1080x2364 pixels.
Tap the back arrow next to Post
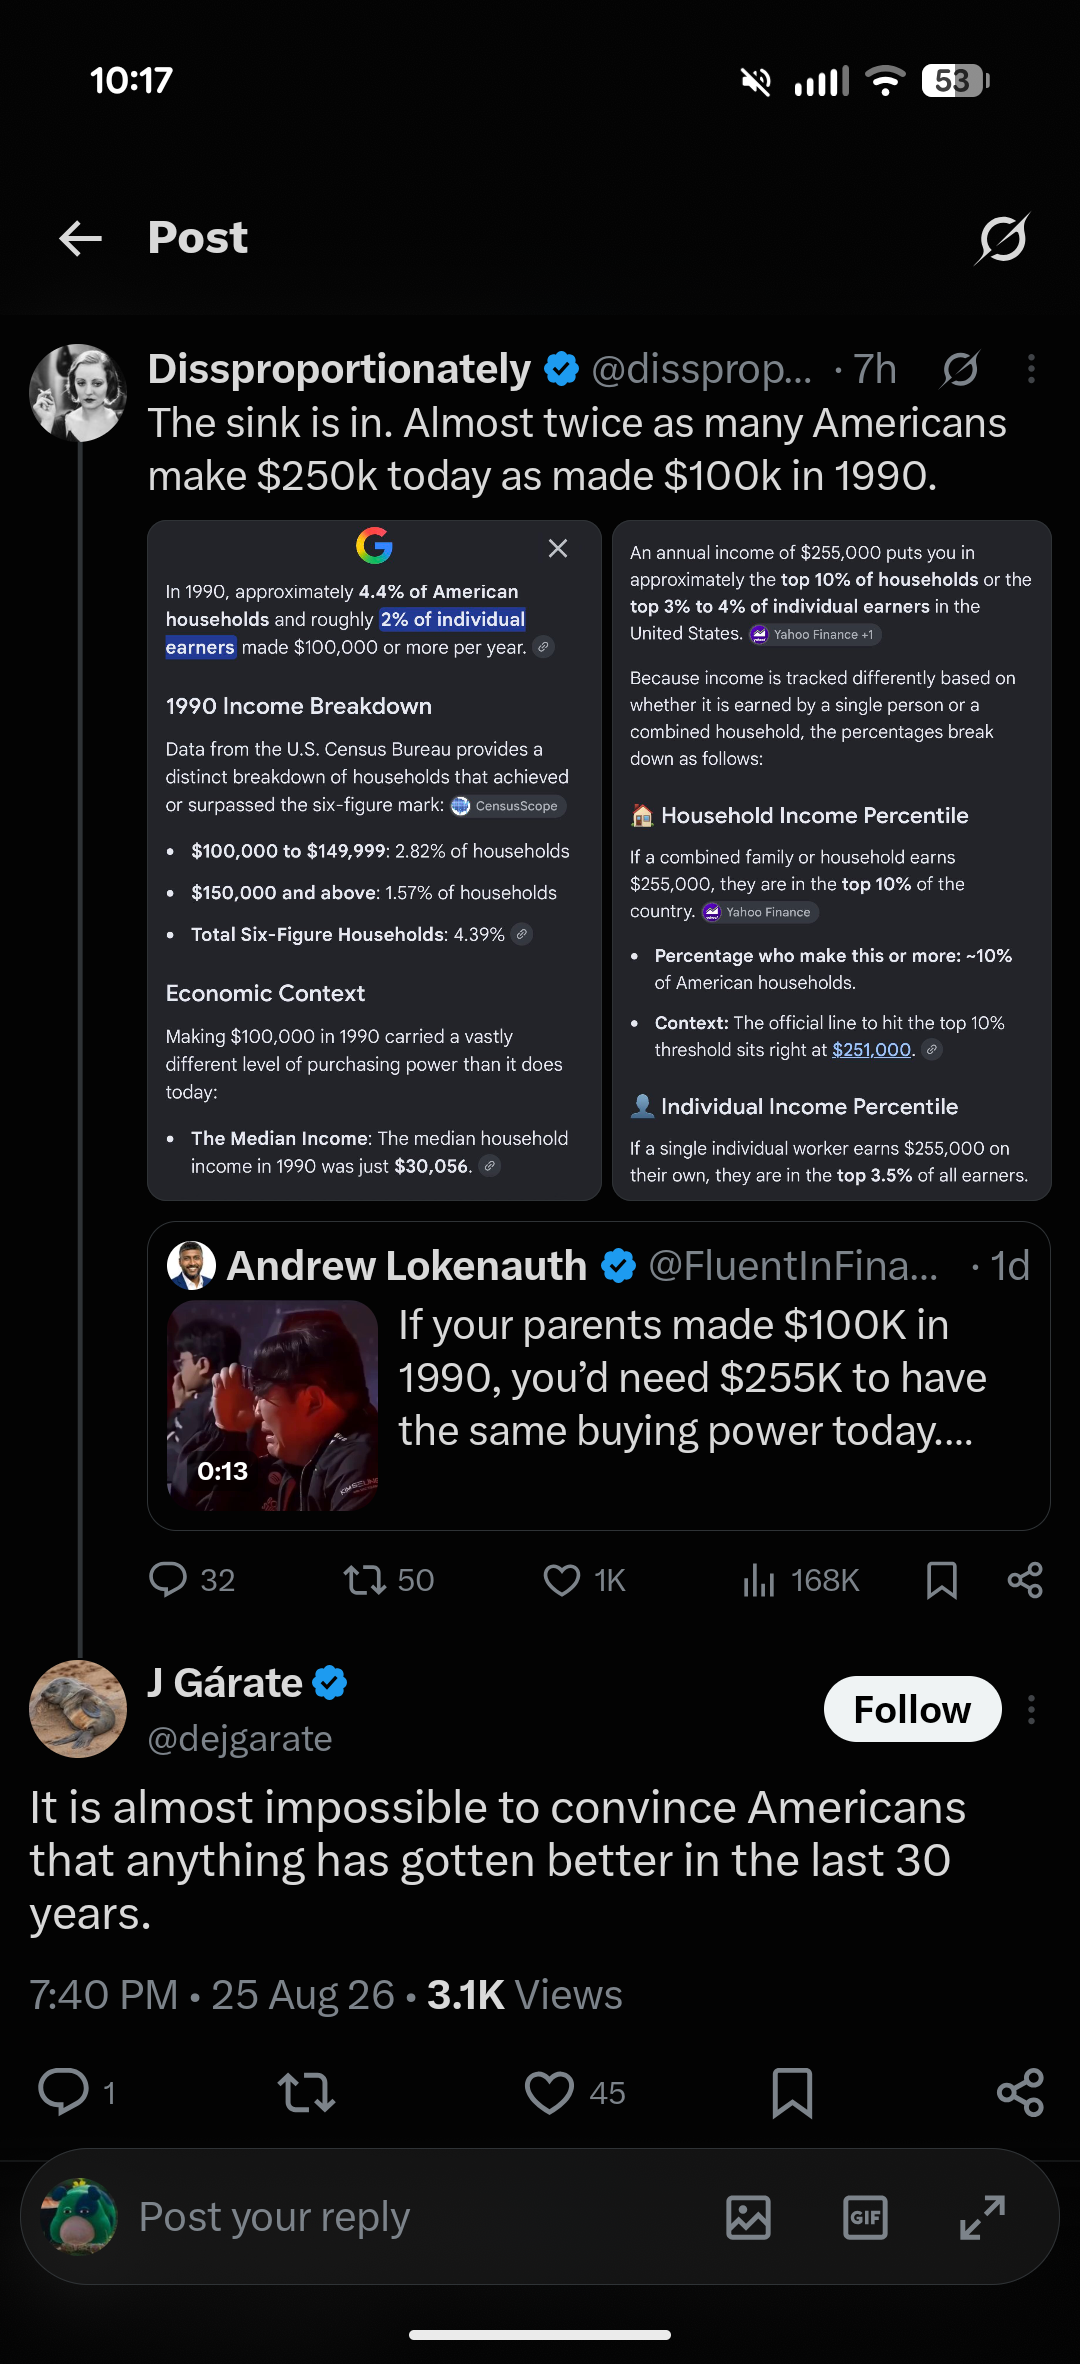pos(81,239)
